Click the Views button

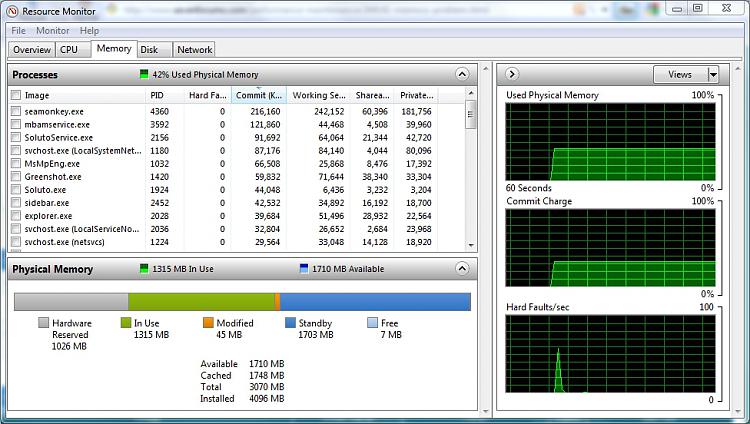pyautogui.click(x=680, y=75)
